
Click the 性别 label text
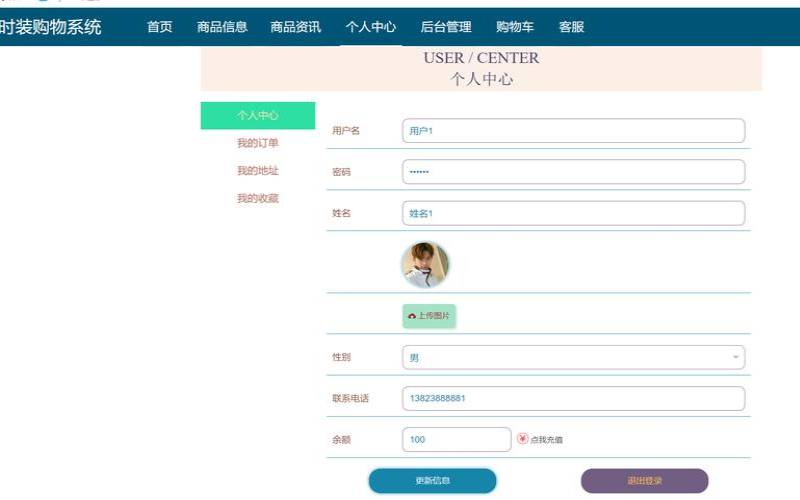[x=341, y=357]
